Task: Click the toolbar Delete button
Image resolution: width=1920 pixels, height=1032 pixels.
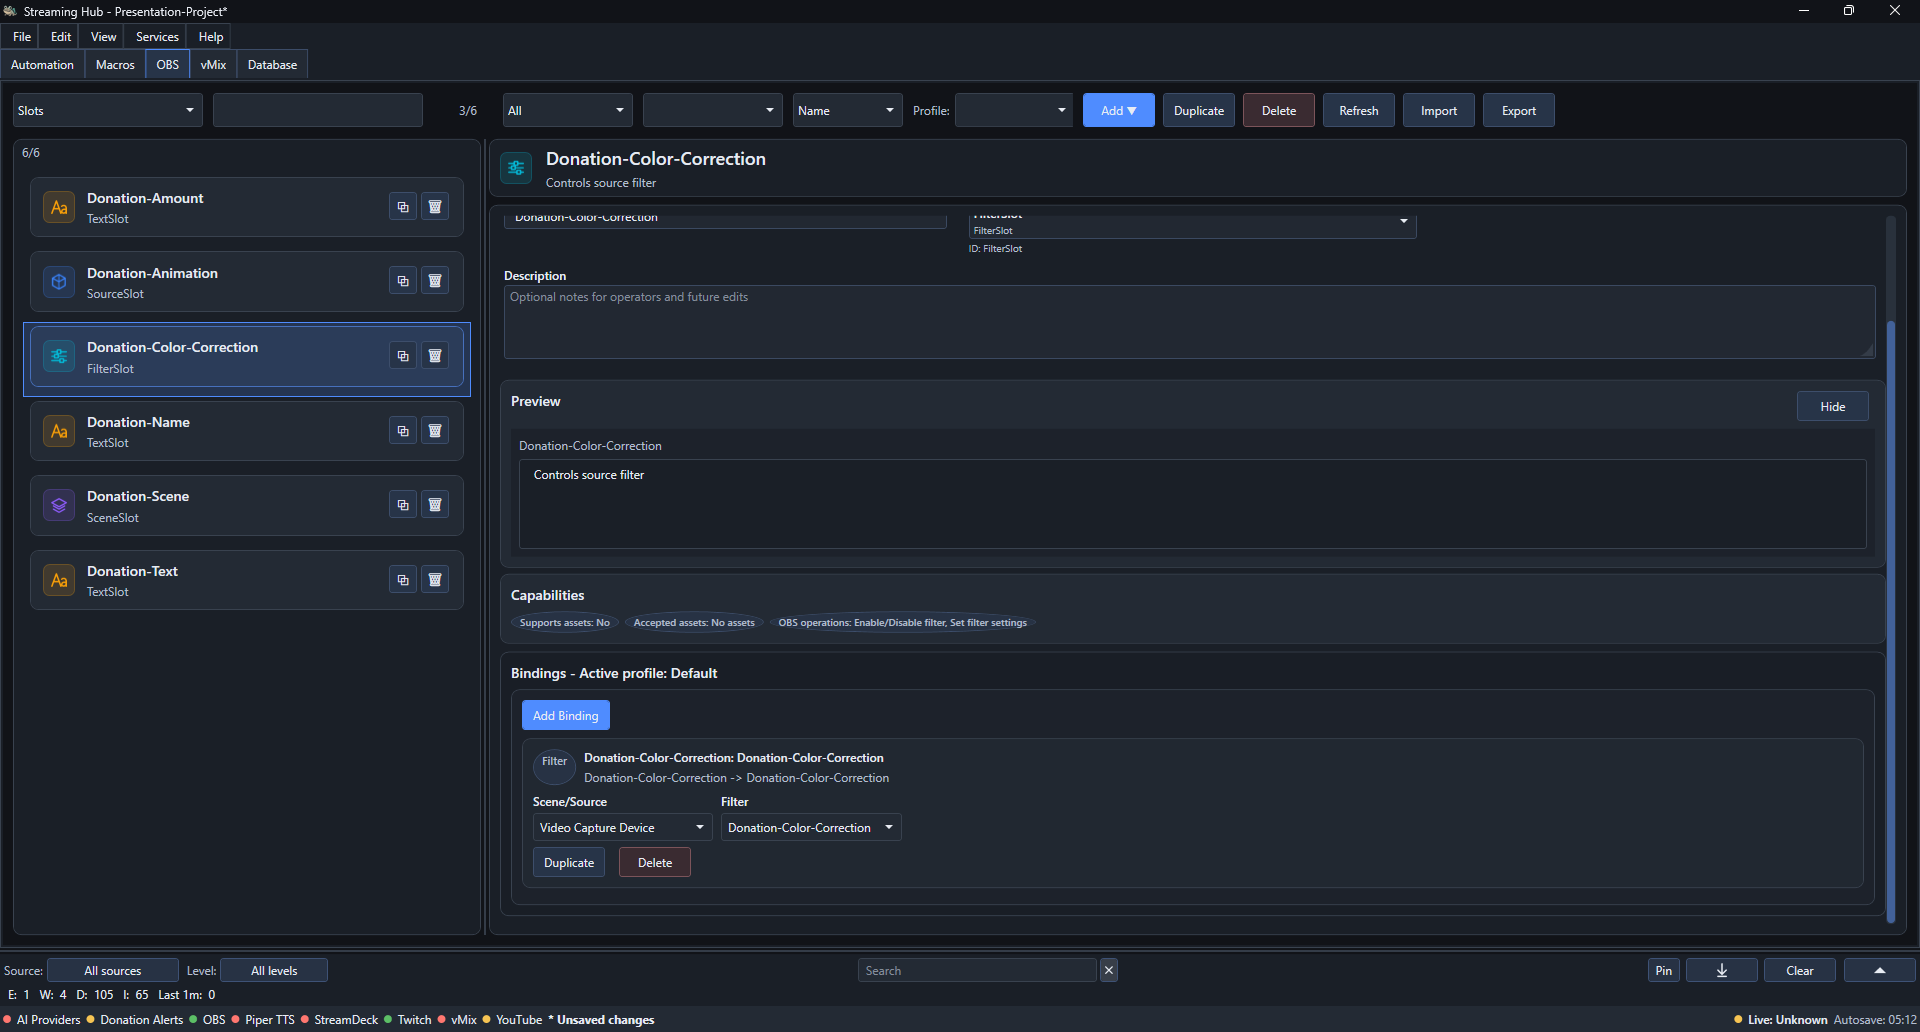Action: pos(1279,110)
